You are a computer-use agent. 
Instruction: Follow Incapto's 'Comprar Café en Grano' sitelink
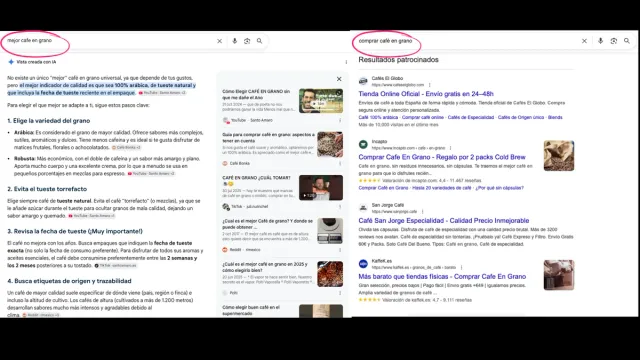tap(383, 188)
